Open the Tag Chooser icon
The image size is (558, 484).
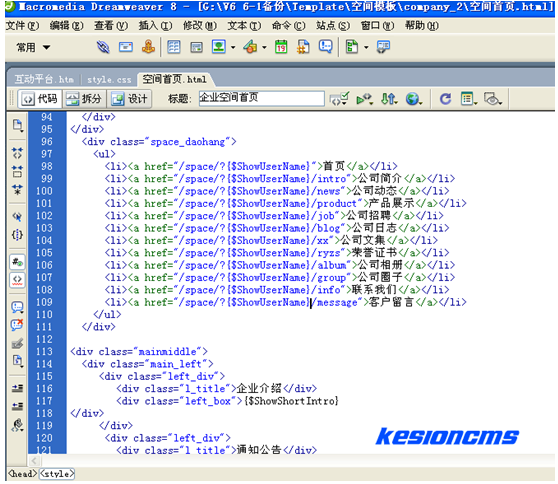tap(383, 47)
